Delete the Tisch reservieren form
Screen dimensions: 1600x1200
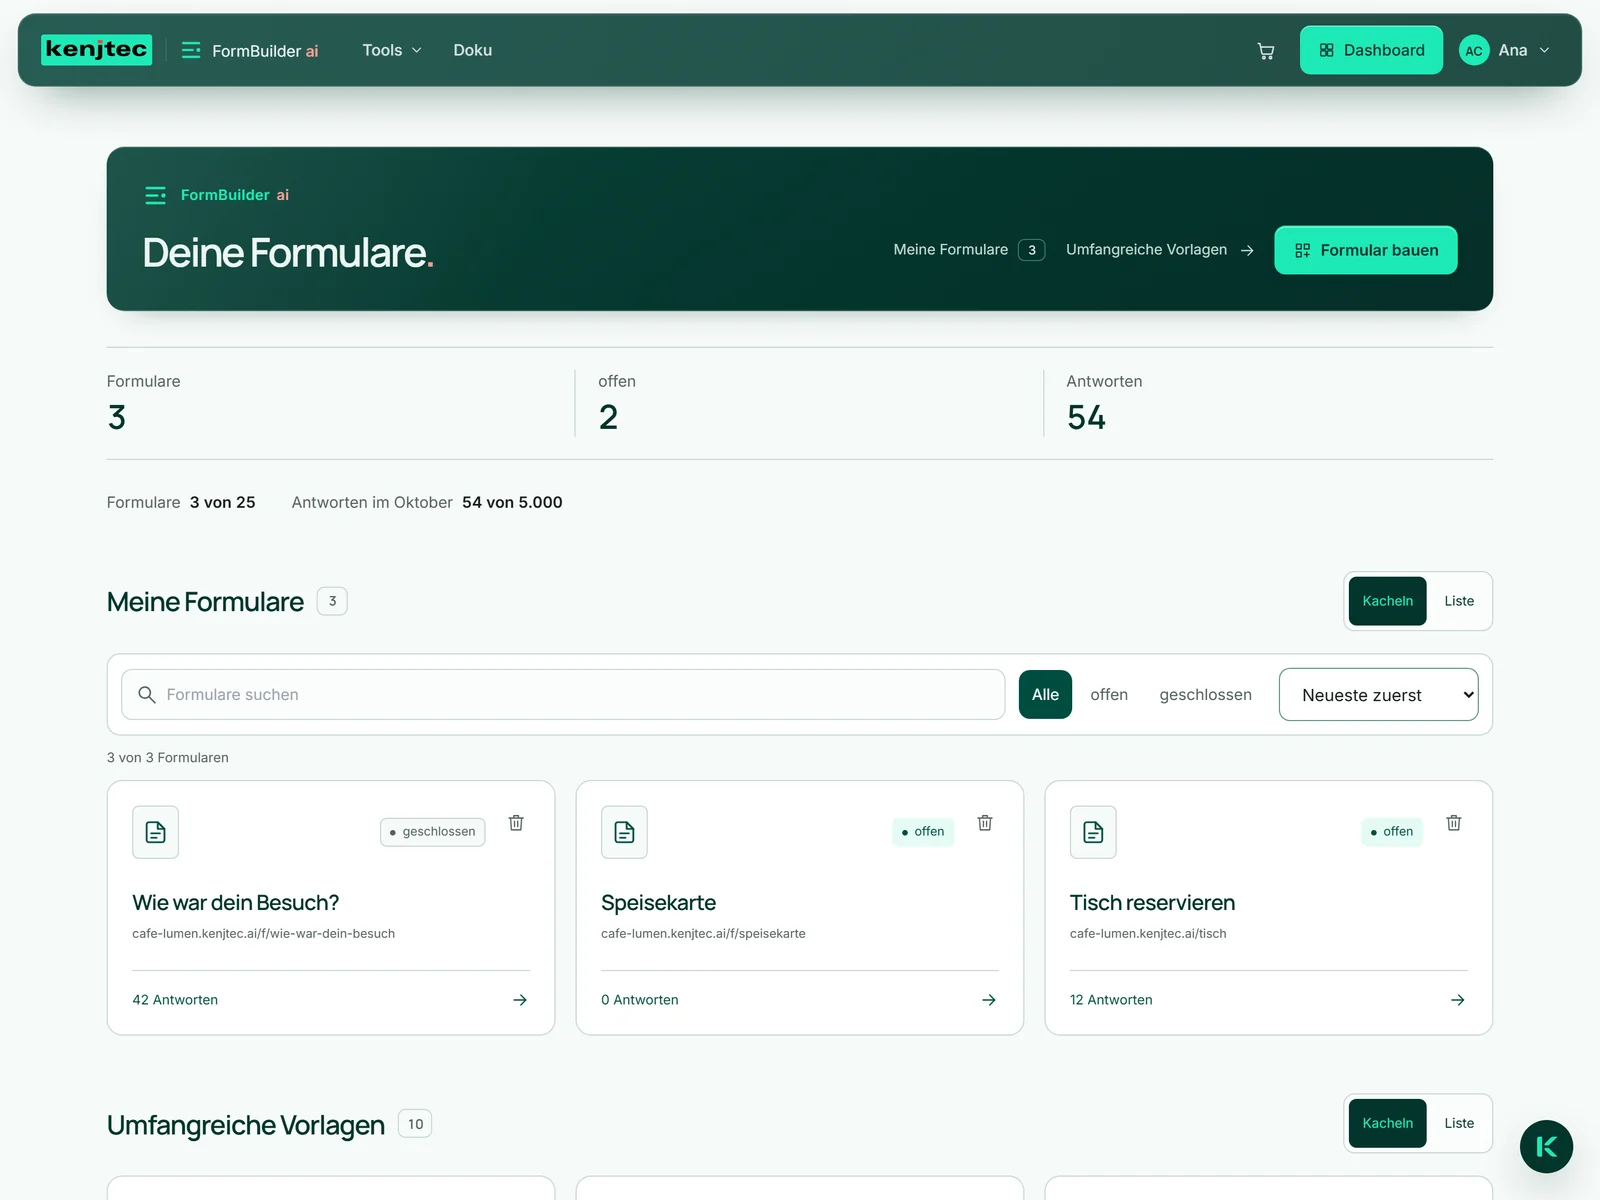tap(1454, 823)
